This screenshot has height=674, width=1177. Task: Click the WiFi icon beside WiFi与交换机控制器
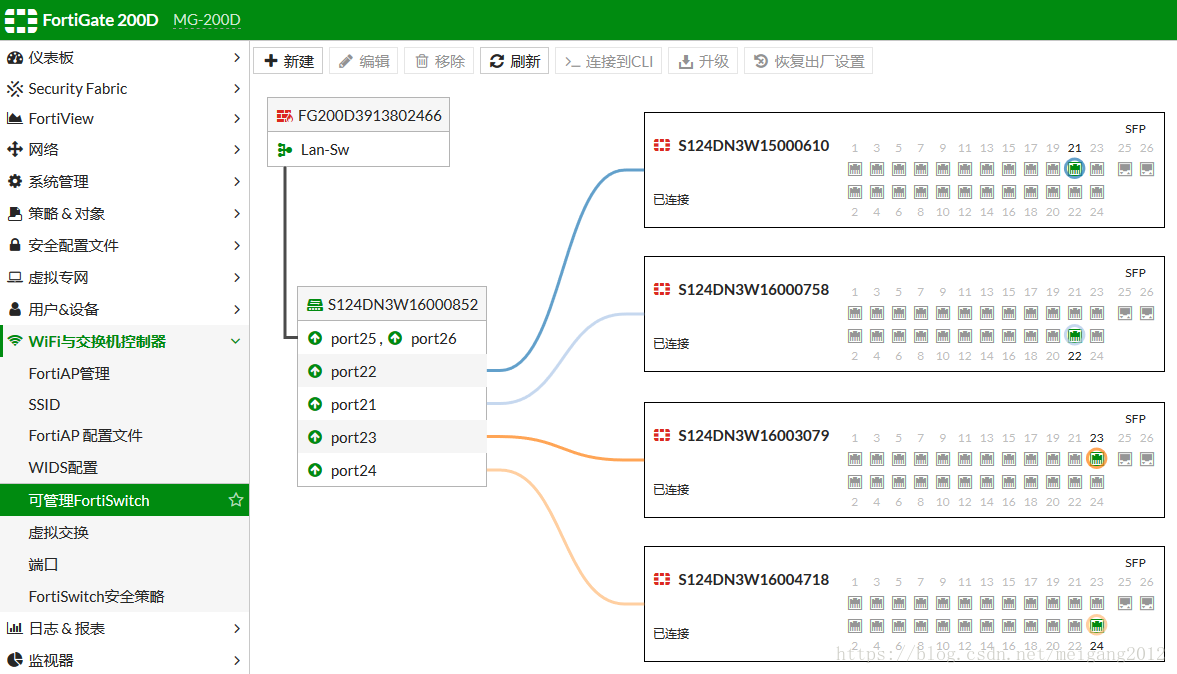(x=14, y=341)
